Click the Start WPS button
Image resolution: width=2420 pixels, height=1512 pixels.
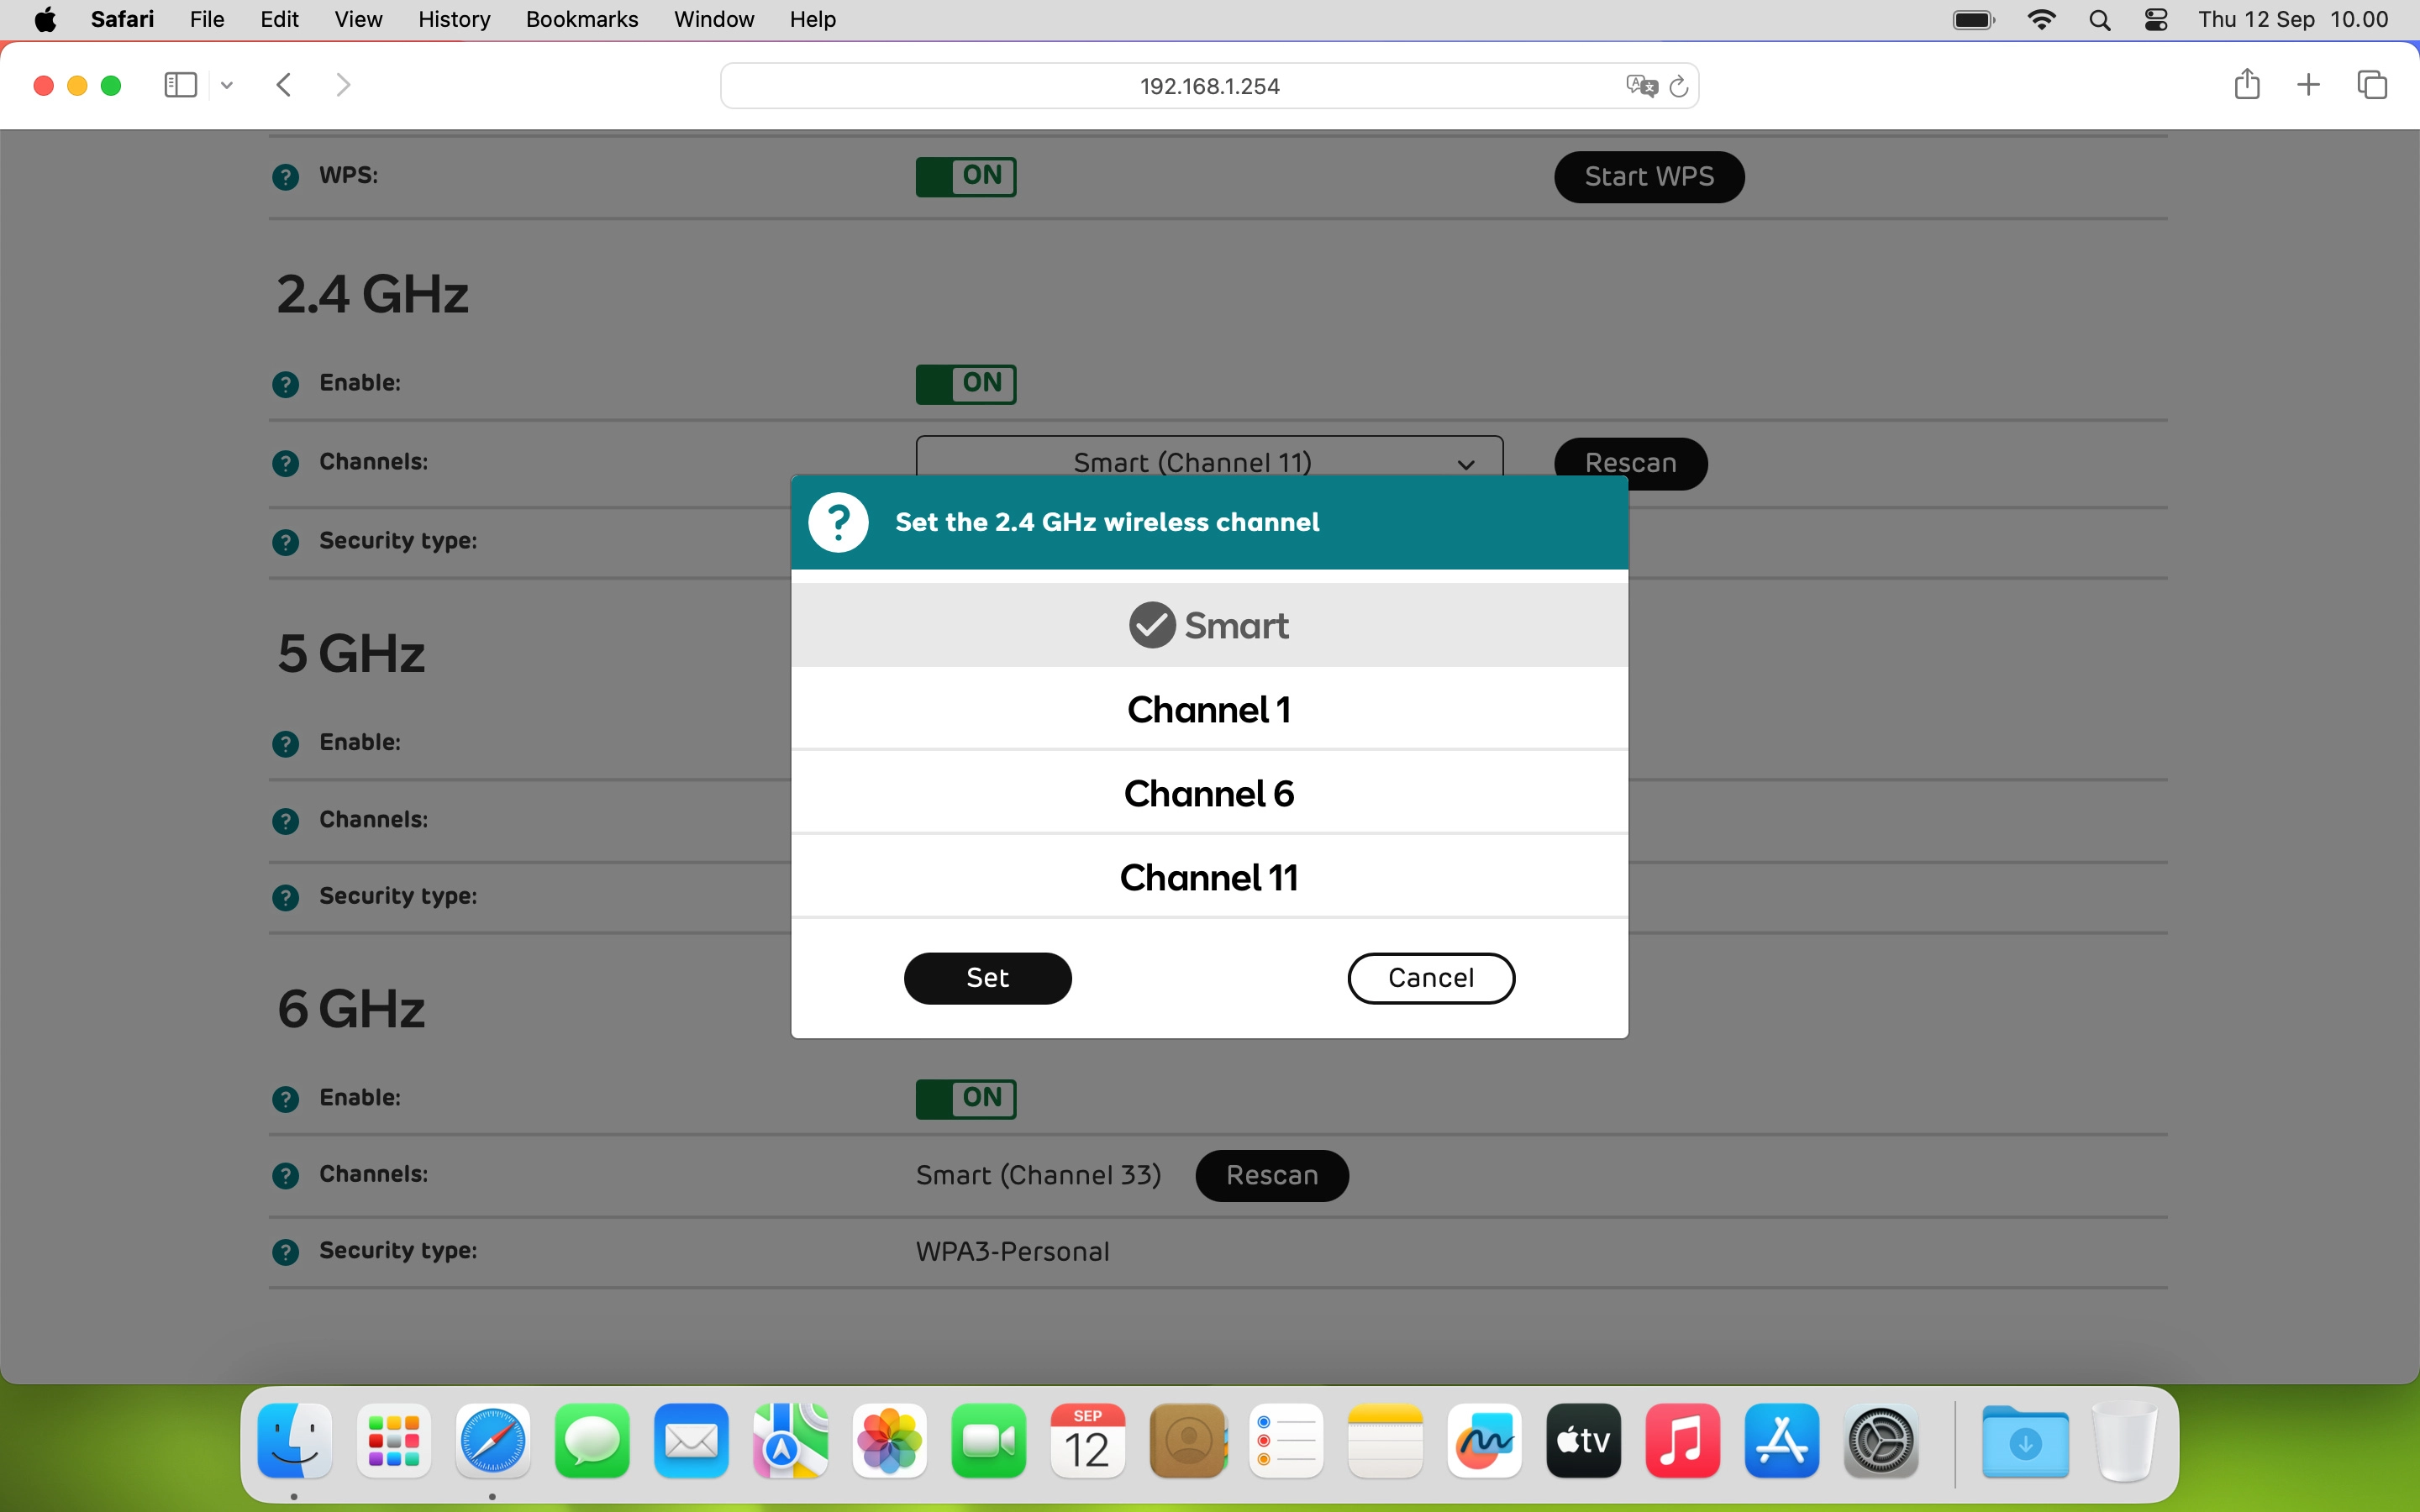(1648, 176)
